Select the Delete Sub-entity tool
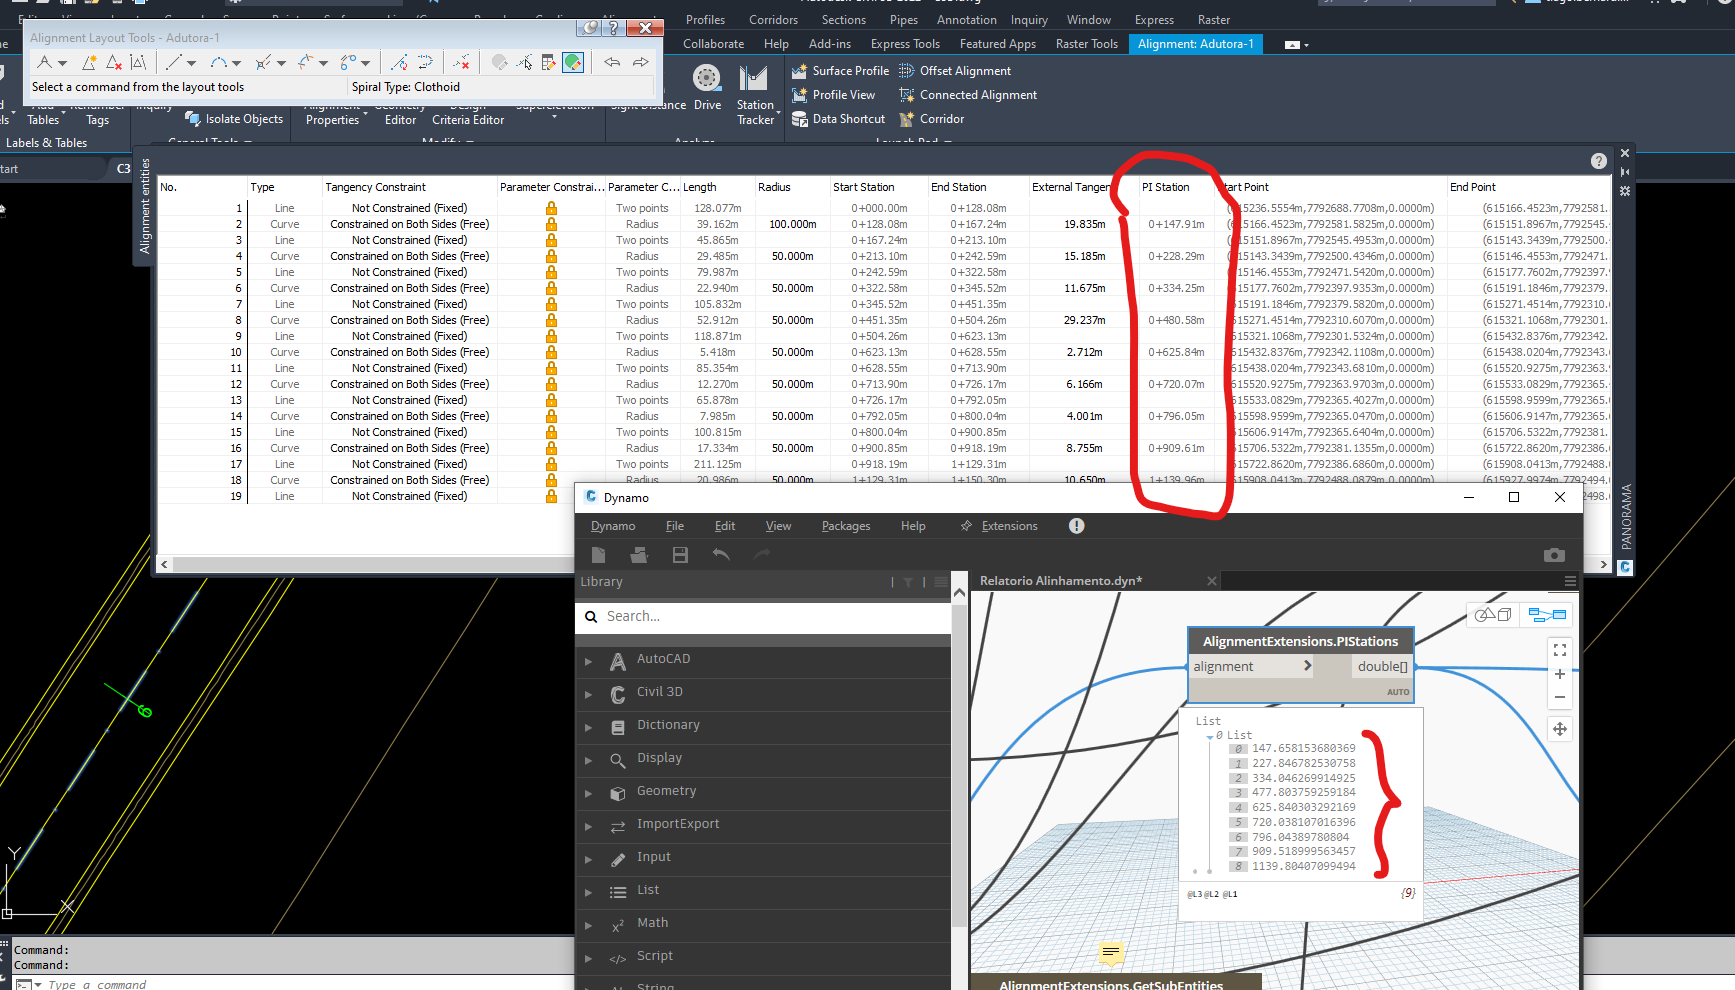Screen dimensions: 1735x990 pos(461,63)
